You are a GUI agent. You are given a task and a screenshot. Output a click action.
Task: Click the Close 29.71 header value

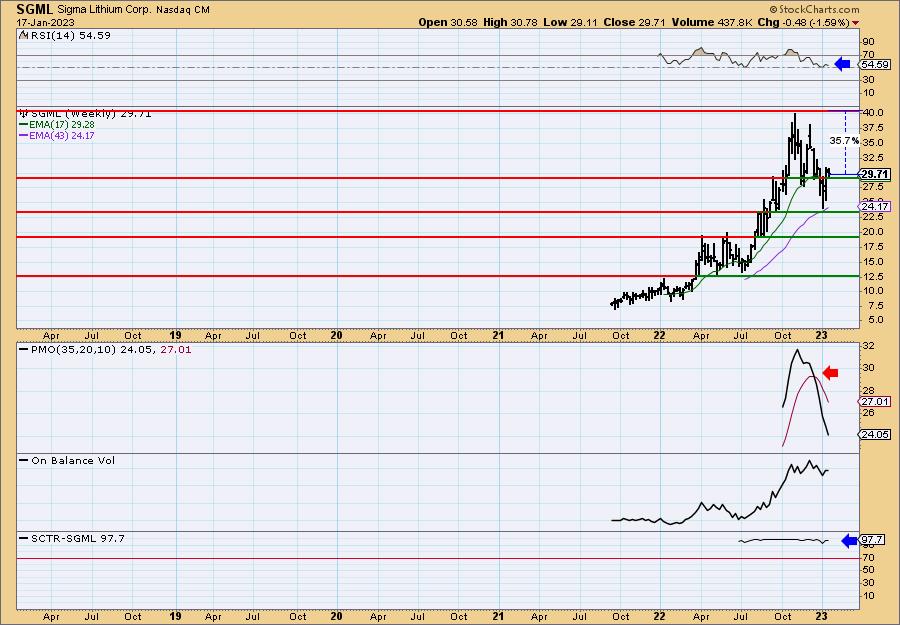point(634,22)
